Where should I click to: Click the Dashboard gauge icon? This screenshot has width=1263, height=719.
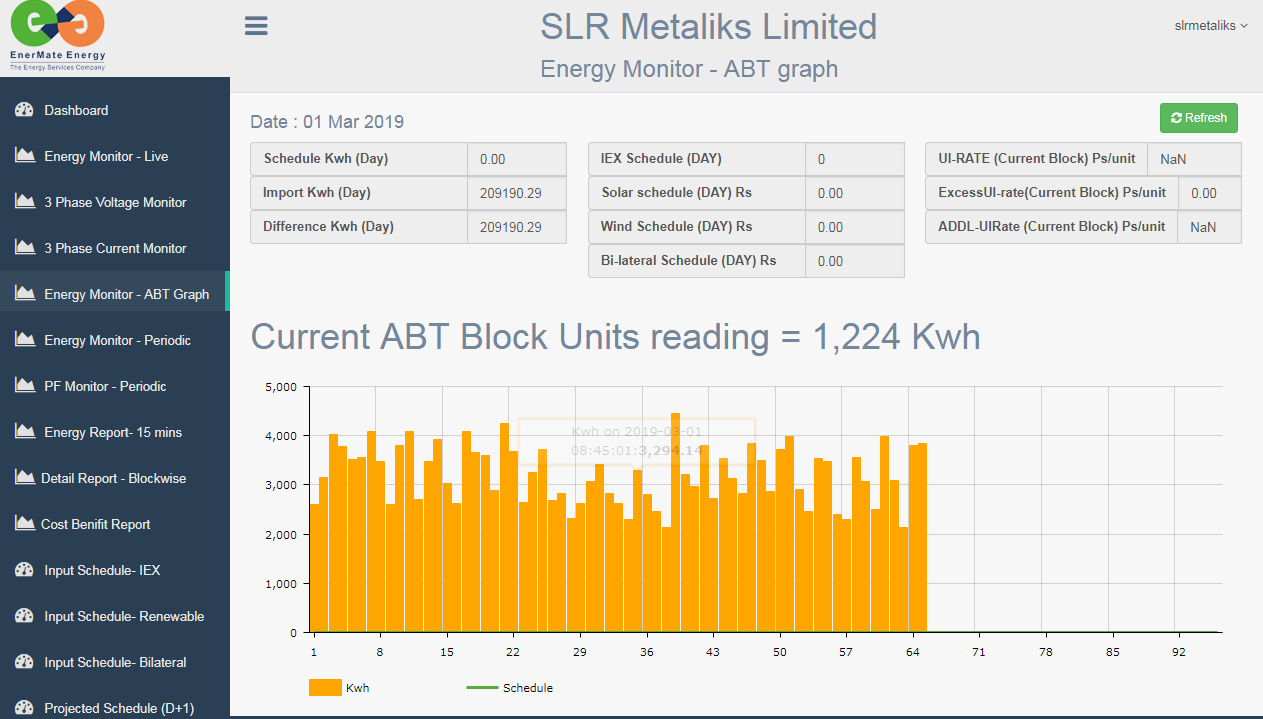[x=25, y=110]
